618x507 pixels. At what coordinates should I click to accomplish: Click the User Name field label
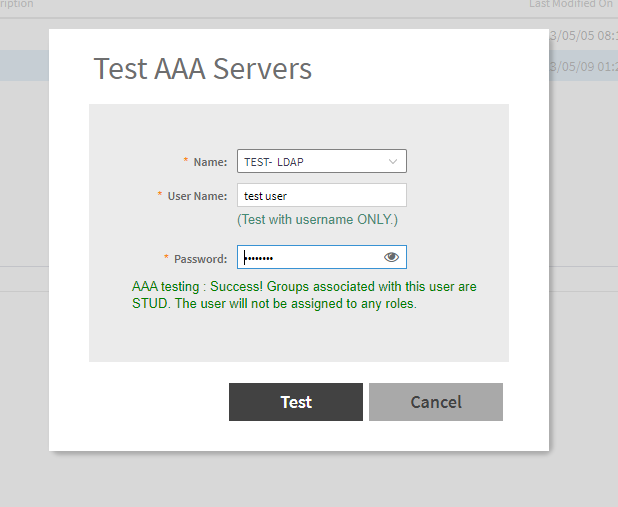pos(197,196)
